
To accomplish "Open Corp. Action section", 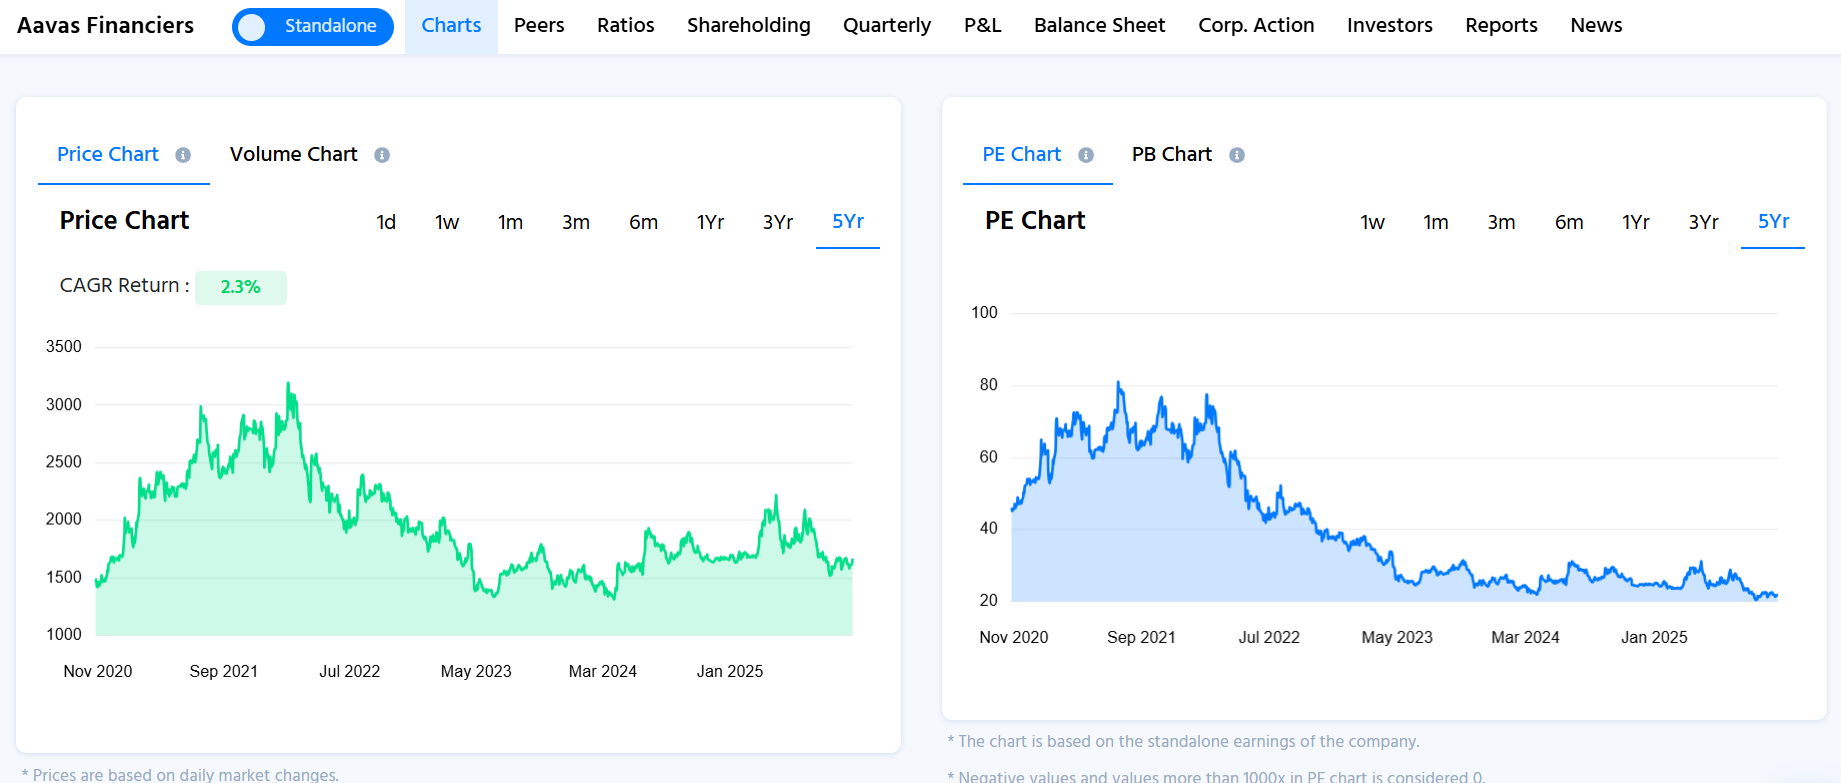I will (x=1256, y=26).
